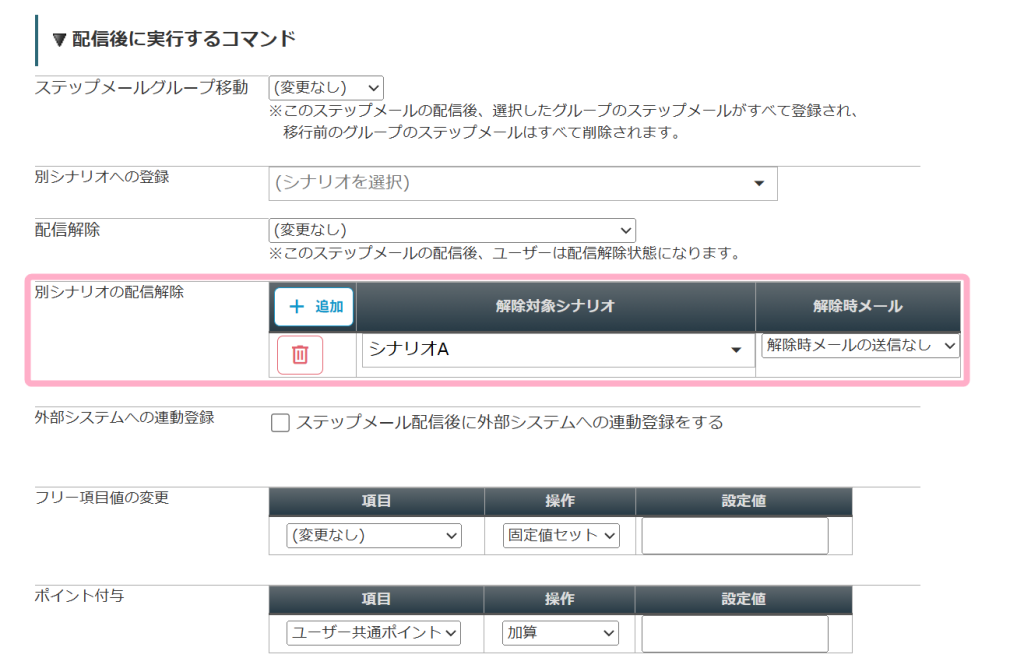Click the ポイント付与 設定値 input field

coord(735,633)
